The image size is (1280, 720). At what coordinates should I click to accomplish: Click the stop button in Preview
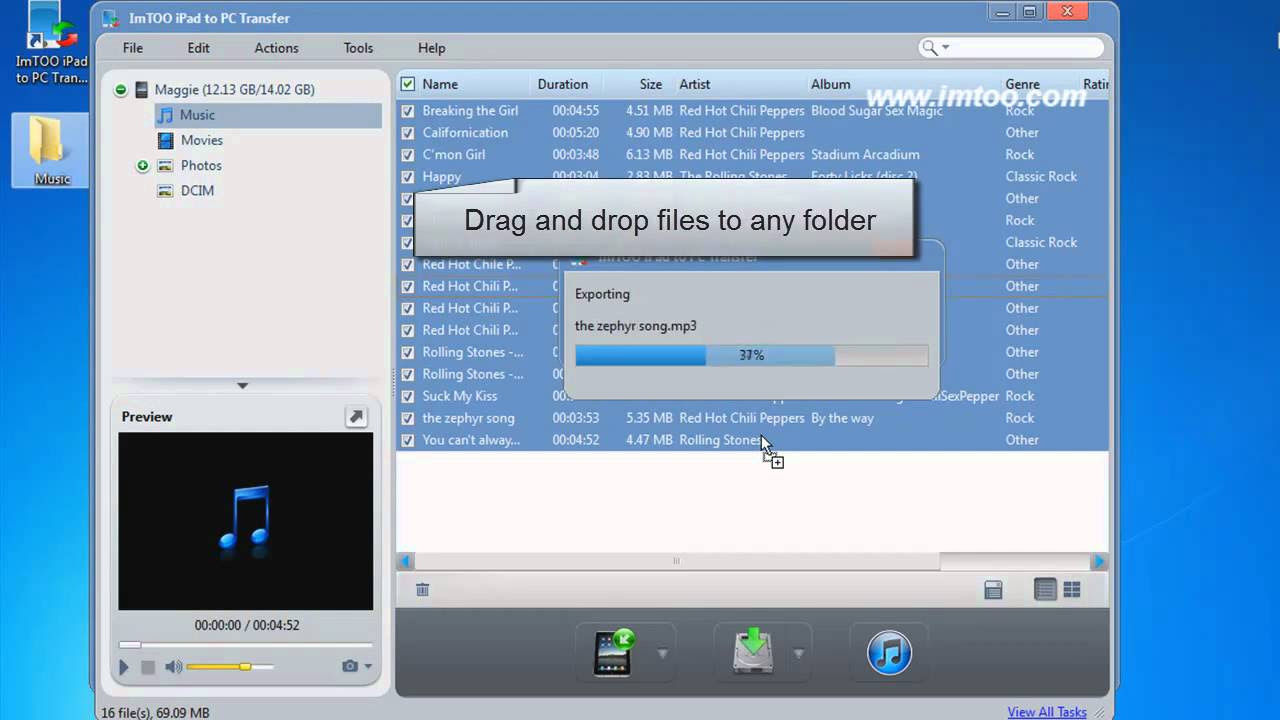pyautogui.click(x=148, y=667)
